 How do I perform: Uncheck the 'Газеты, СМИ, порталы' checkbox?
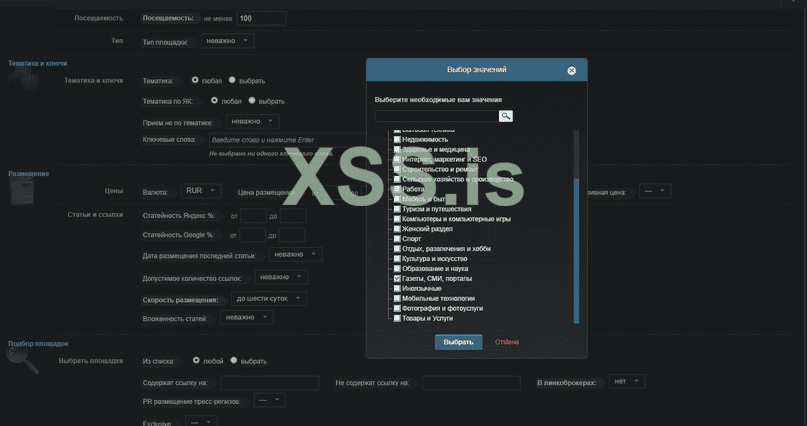(397, 278)
